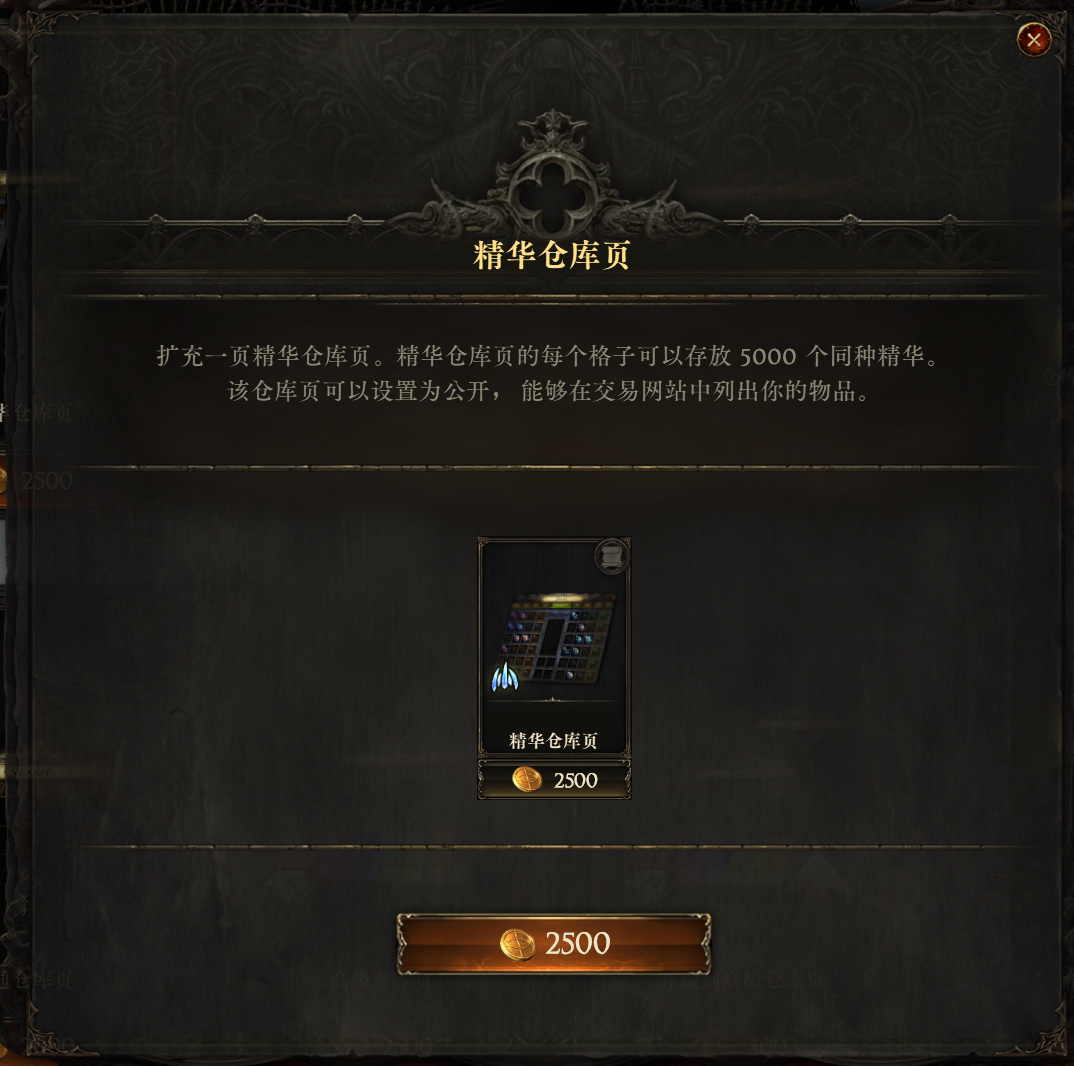The height and width of the screenshot is (1066, 1074).
Task: Click the empty black center slot in the preview
Action: (x=552, y=636)
